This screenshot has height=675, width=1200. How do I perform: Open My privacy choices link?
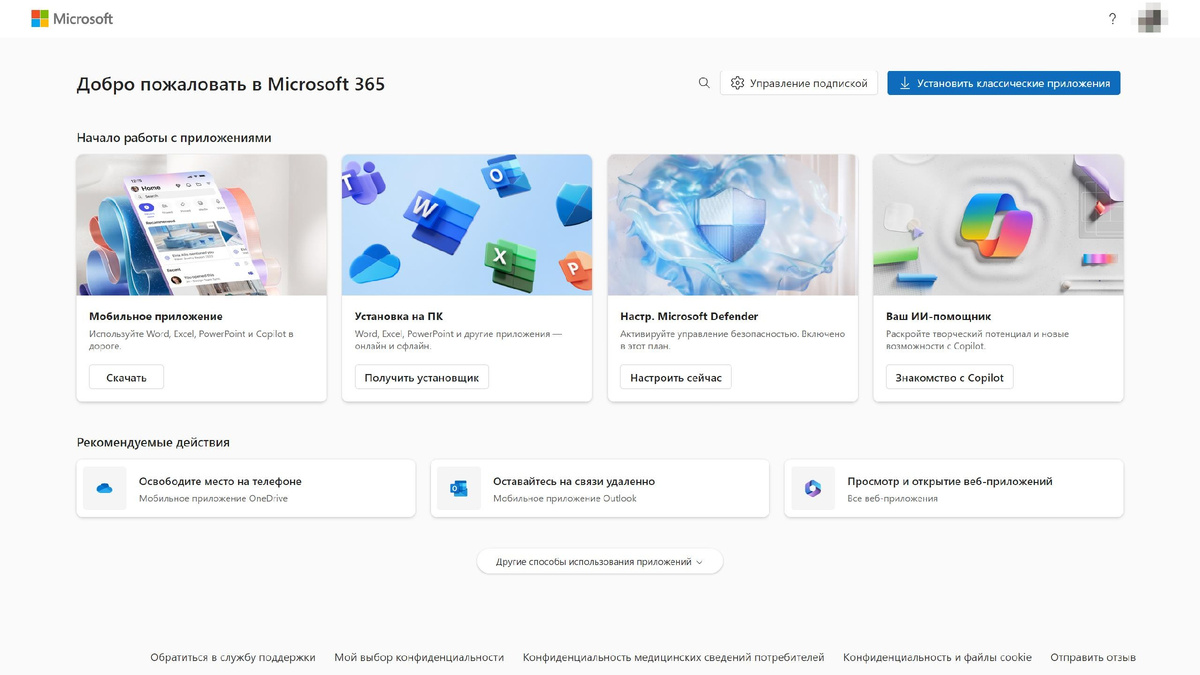point(419,657)
